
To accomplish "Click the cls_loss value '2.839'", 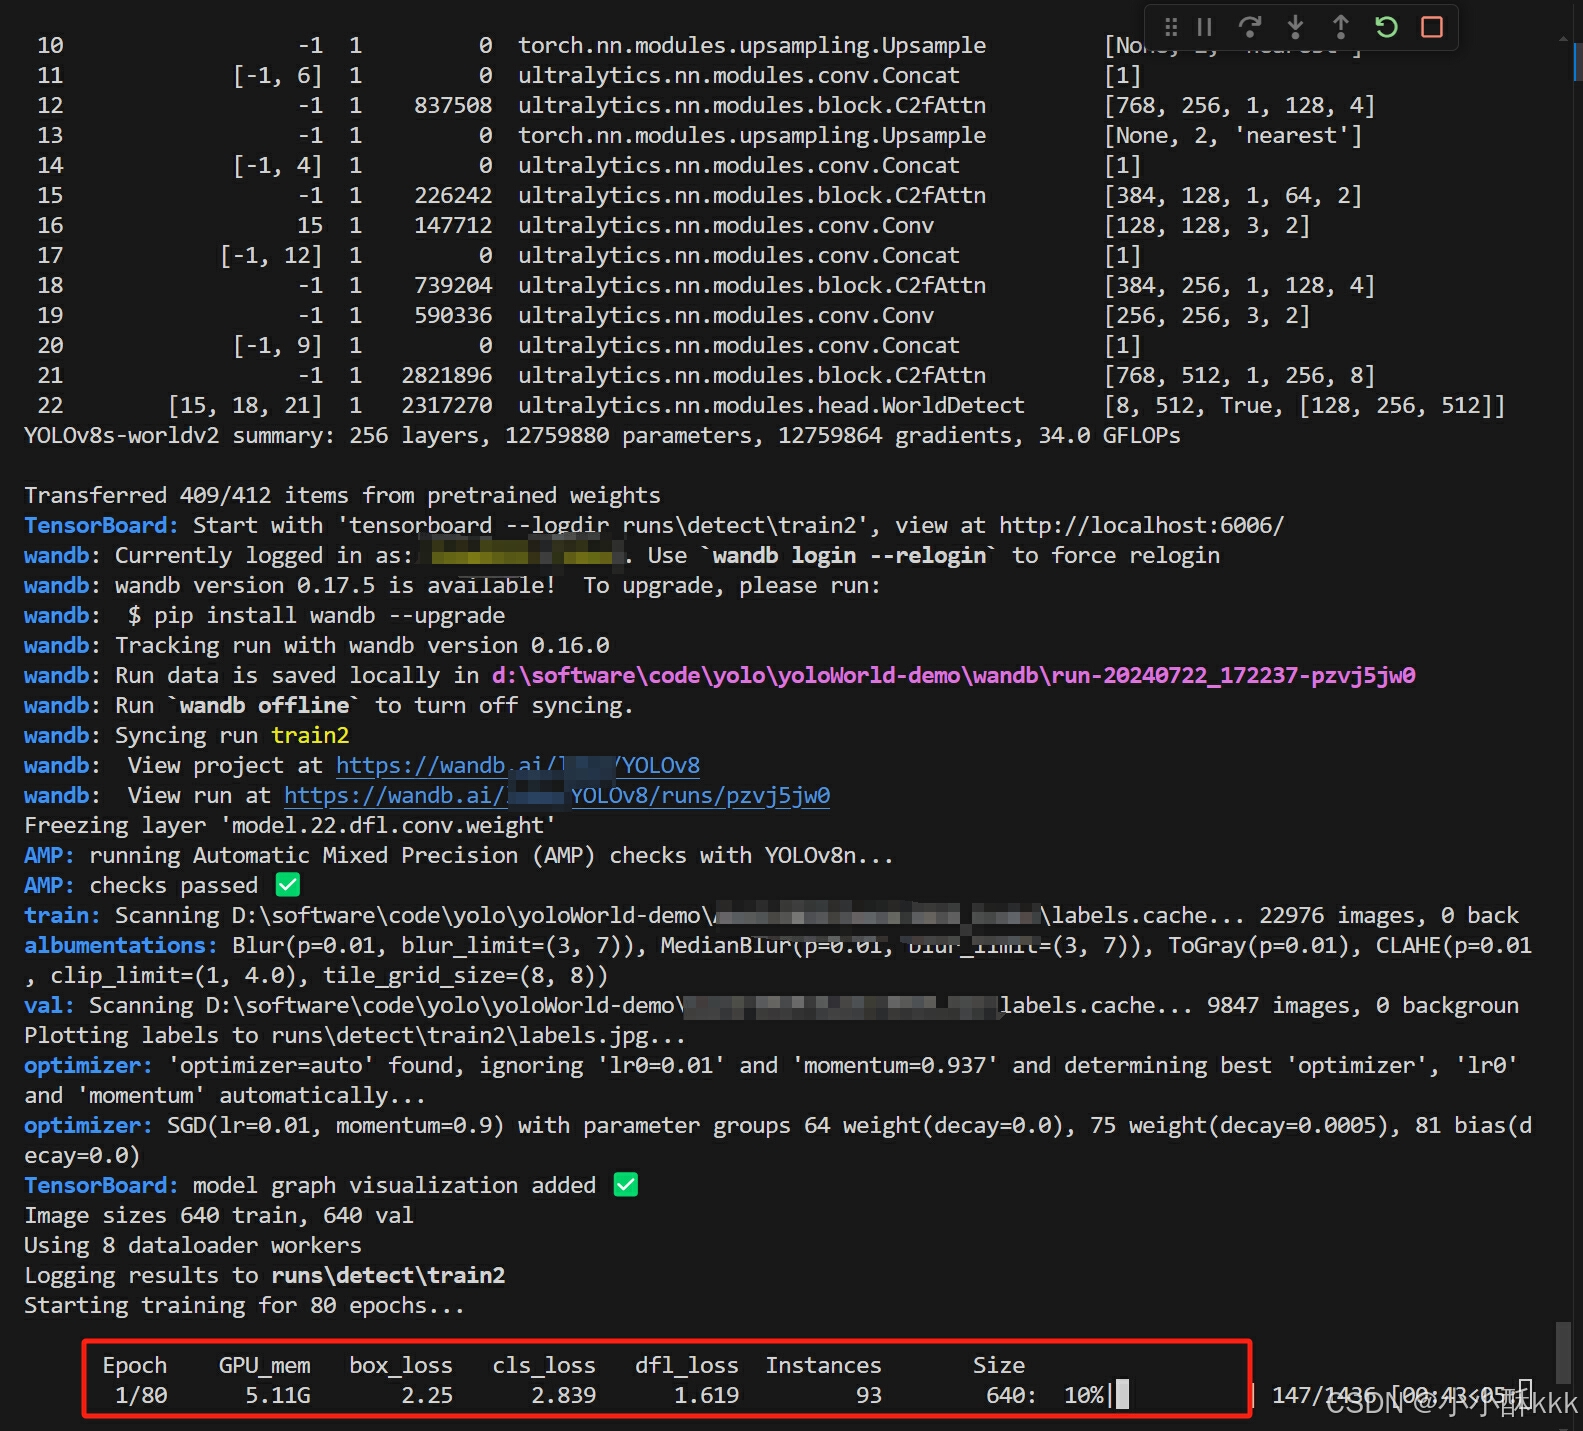I will pyautogui.click(x=563, y=1396).
